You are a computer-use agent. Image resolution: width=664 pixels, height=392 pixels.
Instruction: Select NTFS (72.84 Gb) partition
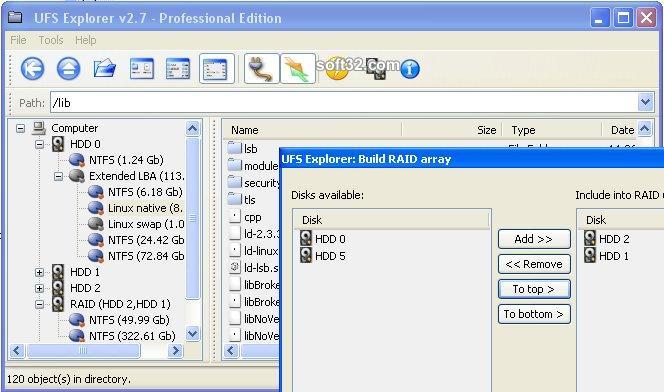tap(146, 257)
